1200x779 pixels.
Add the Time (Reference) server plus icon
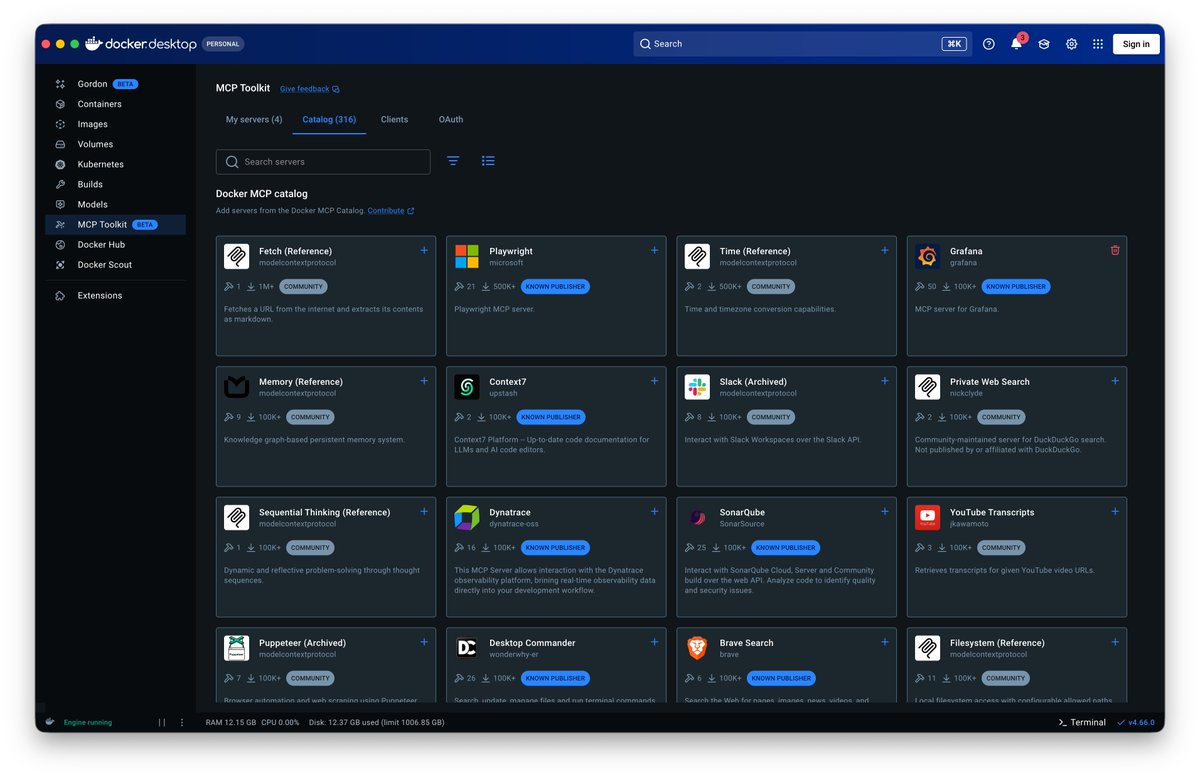point(885,250)
